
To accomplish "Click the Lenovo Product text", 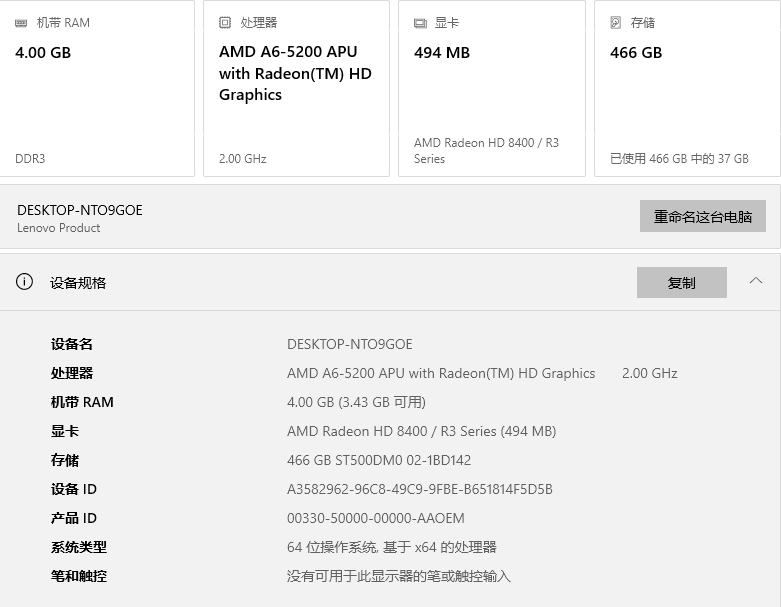I will [58, 228].
